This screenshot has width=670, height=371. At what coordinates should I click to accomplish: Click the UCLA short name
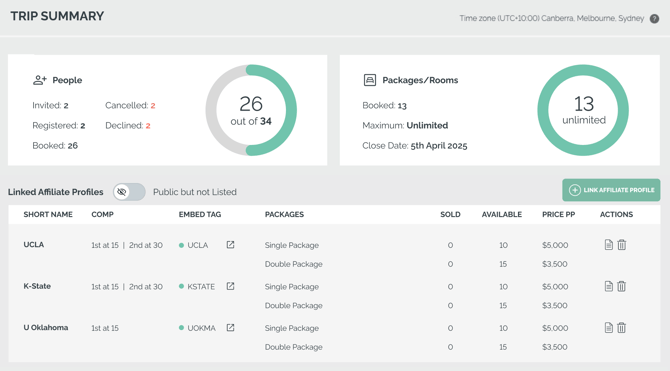click(x=34, y=244)
